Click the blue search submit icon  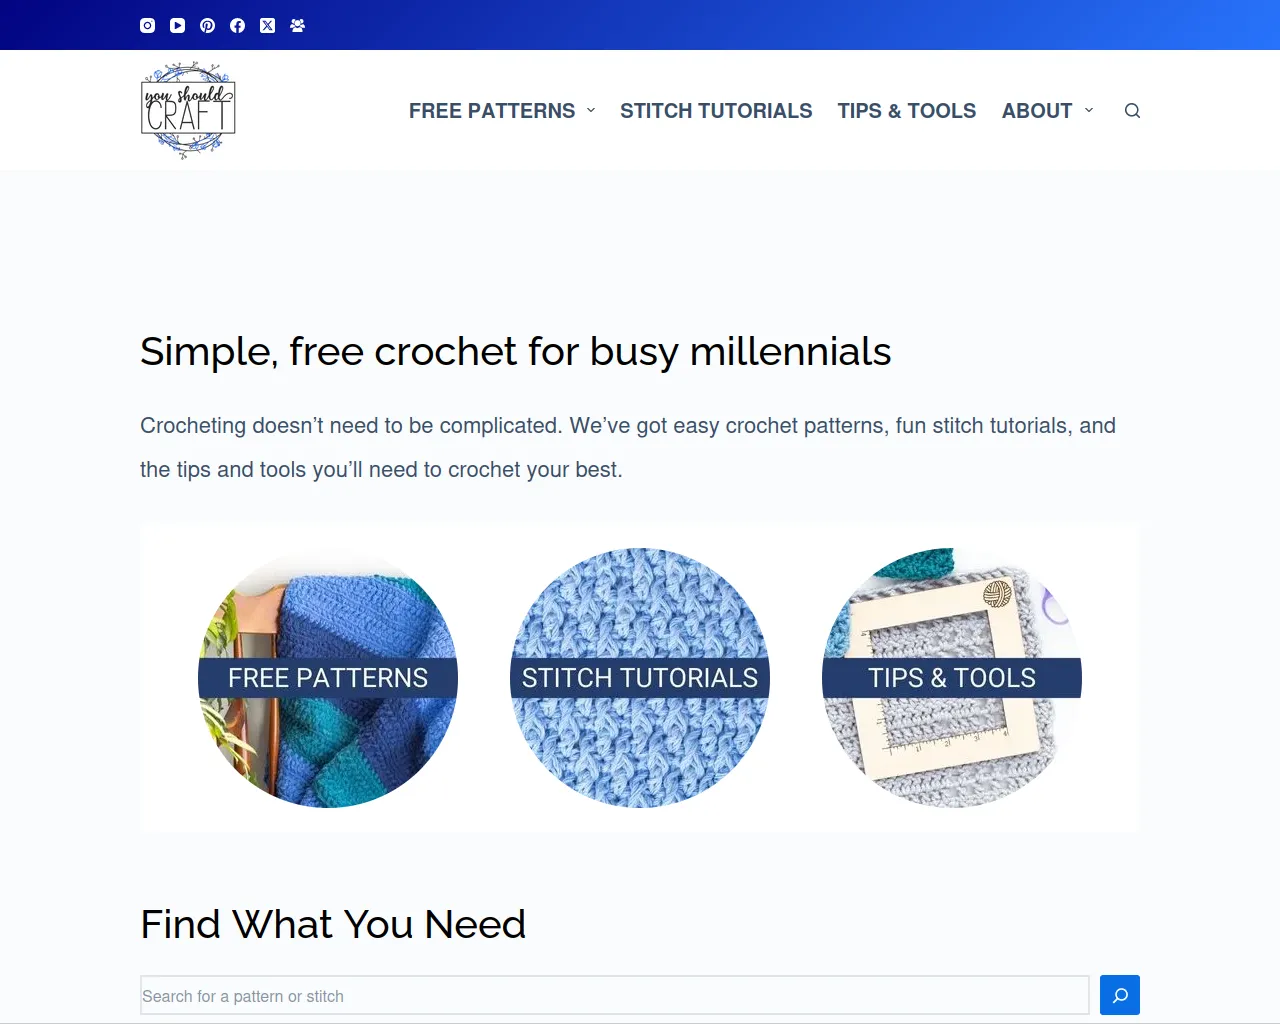(1119, 995)
